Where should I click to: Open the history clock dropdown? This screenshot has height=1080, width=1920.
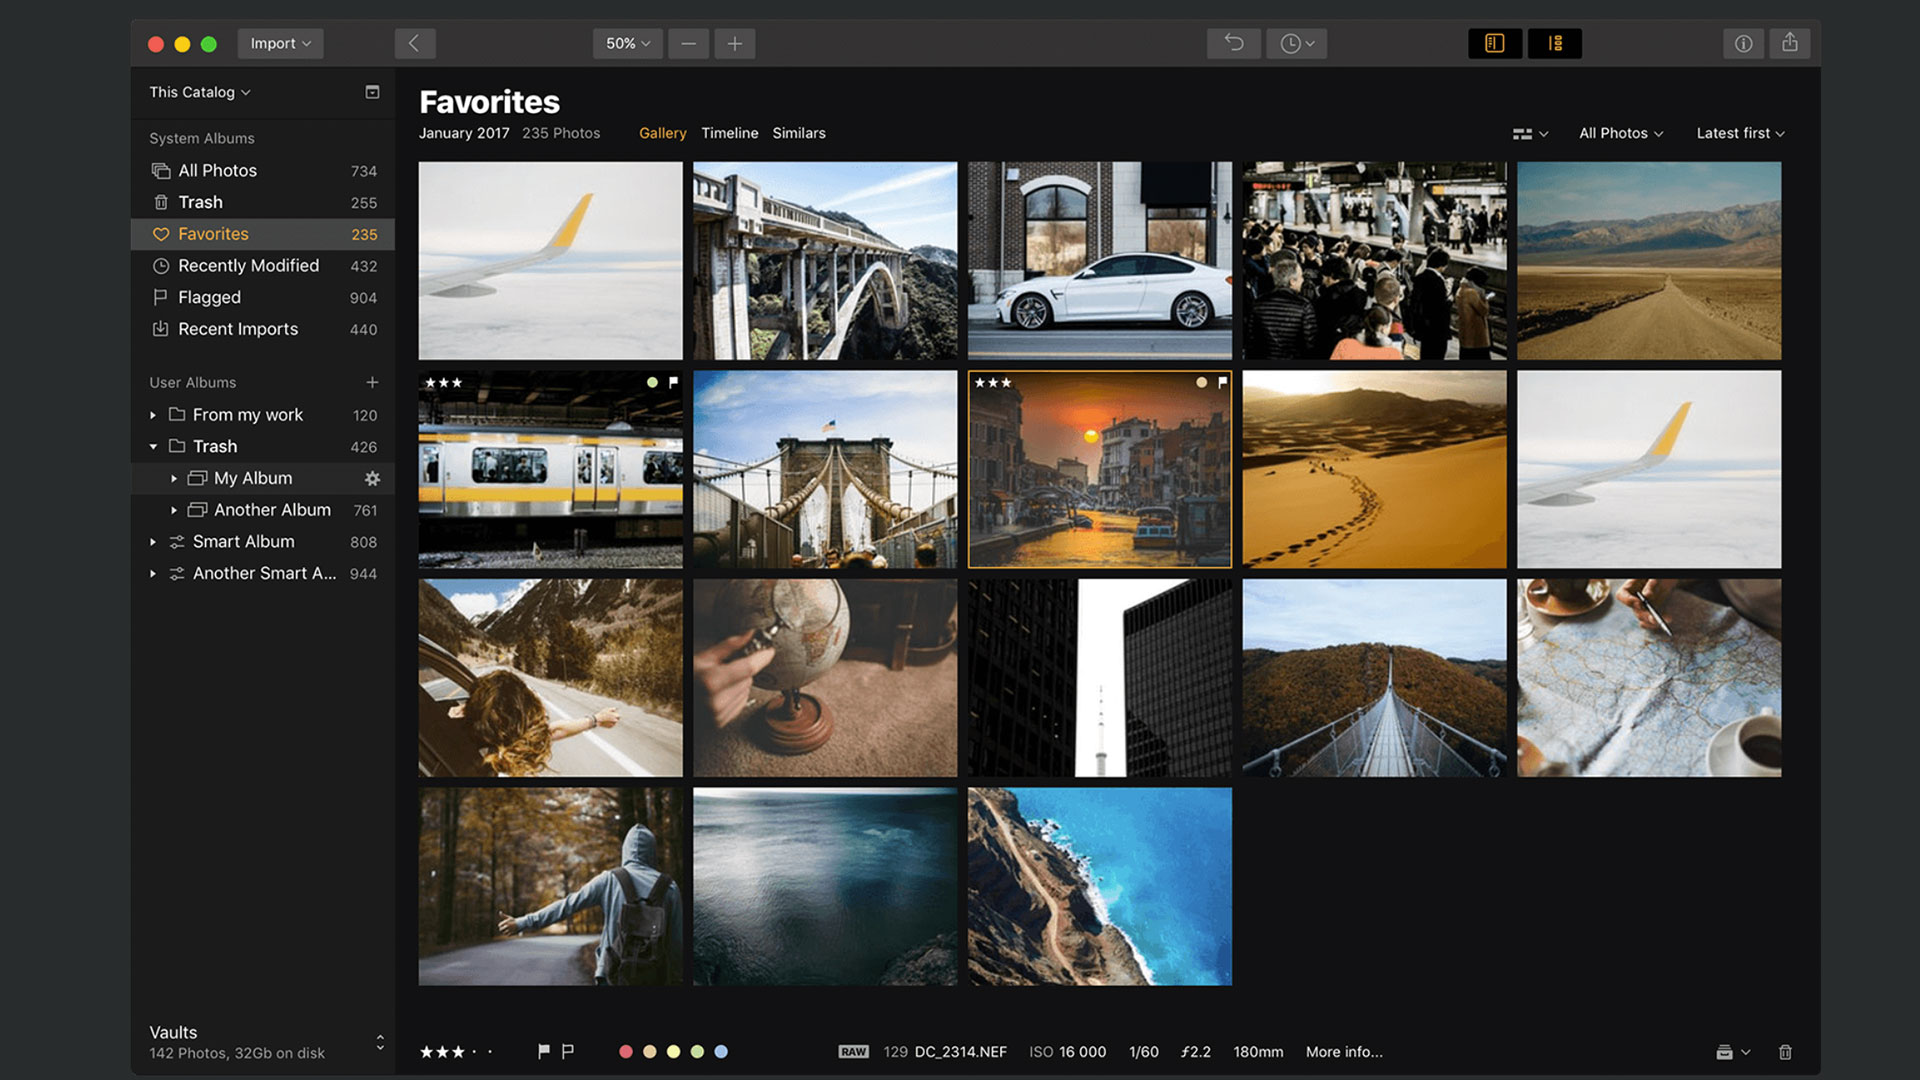[x=1297, y=43]
